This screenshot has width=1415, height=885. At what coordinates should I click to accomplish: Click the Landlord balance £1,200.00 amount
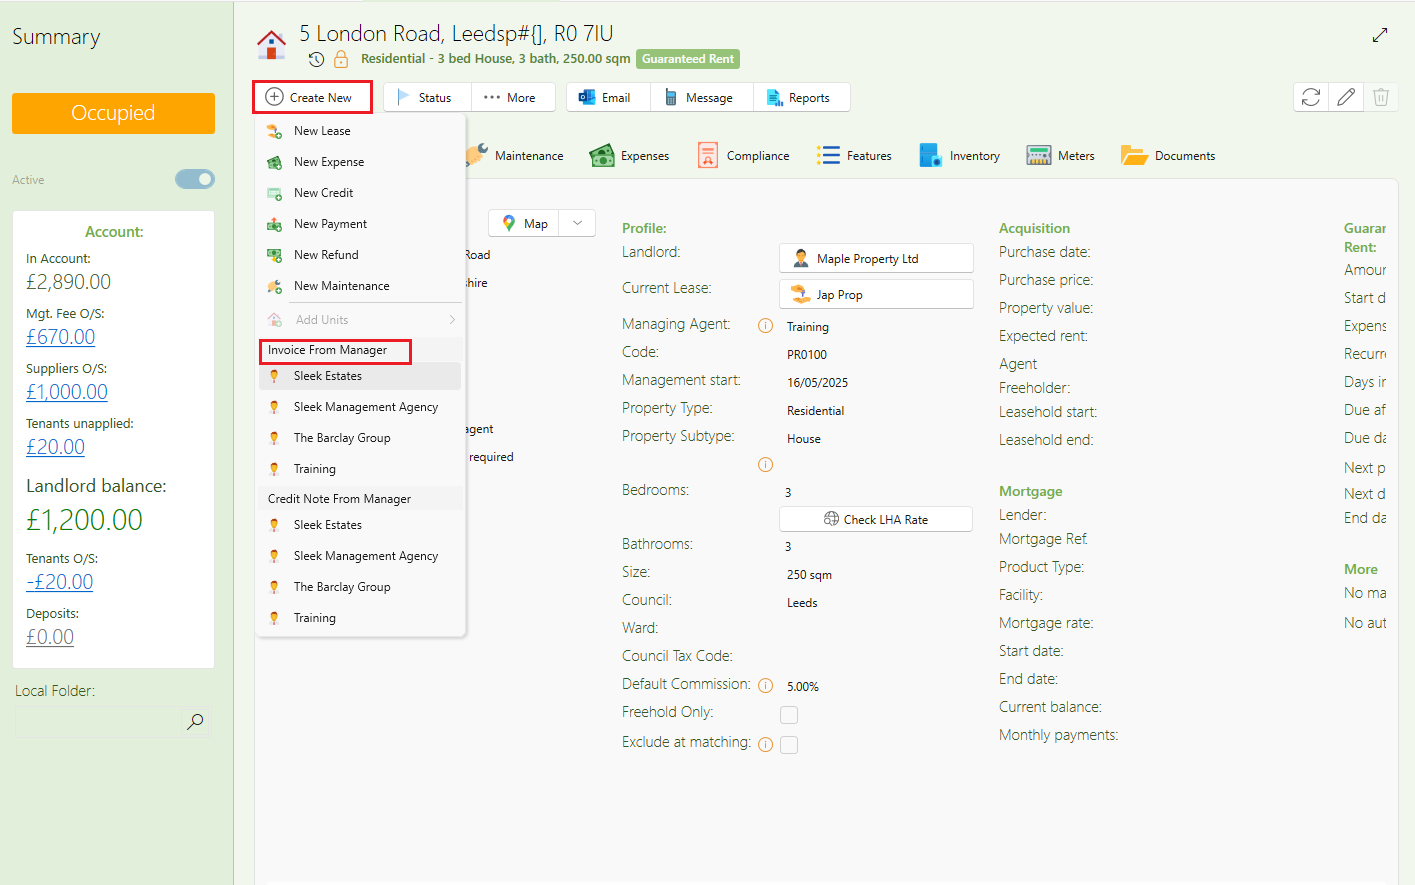tap(85, 520)
